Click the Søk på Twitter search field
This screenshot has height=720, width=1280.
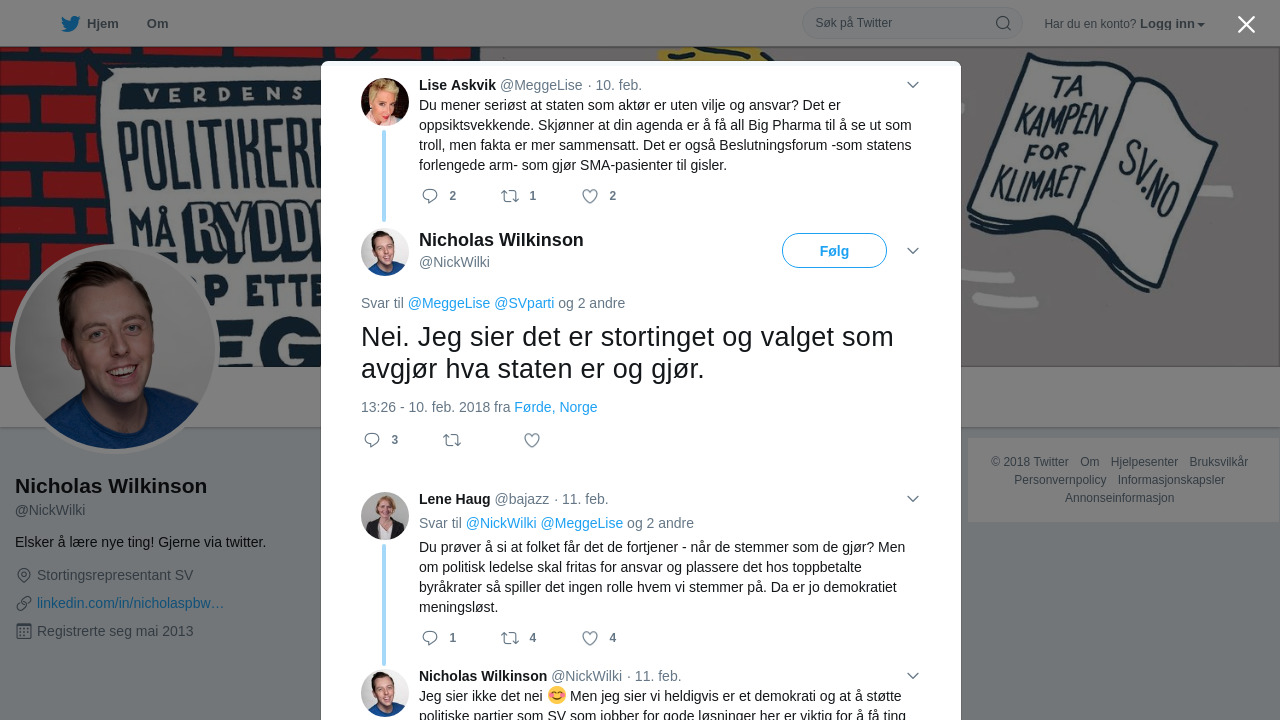tap(900, 23)
